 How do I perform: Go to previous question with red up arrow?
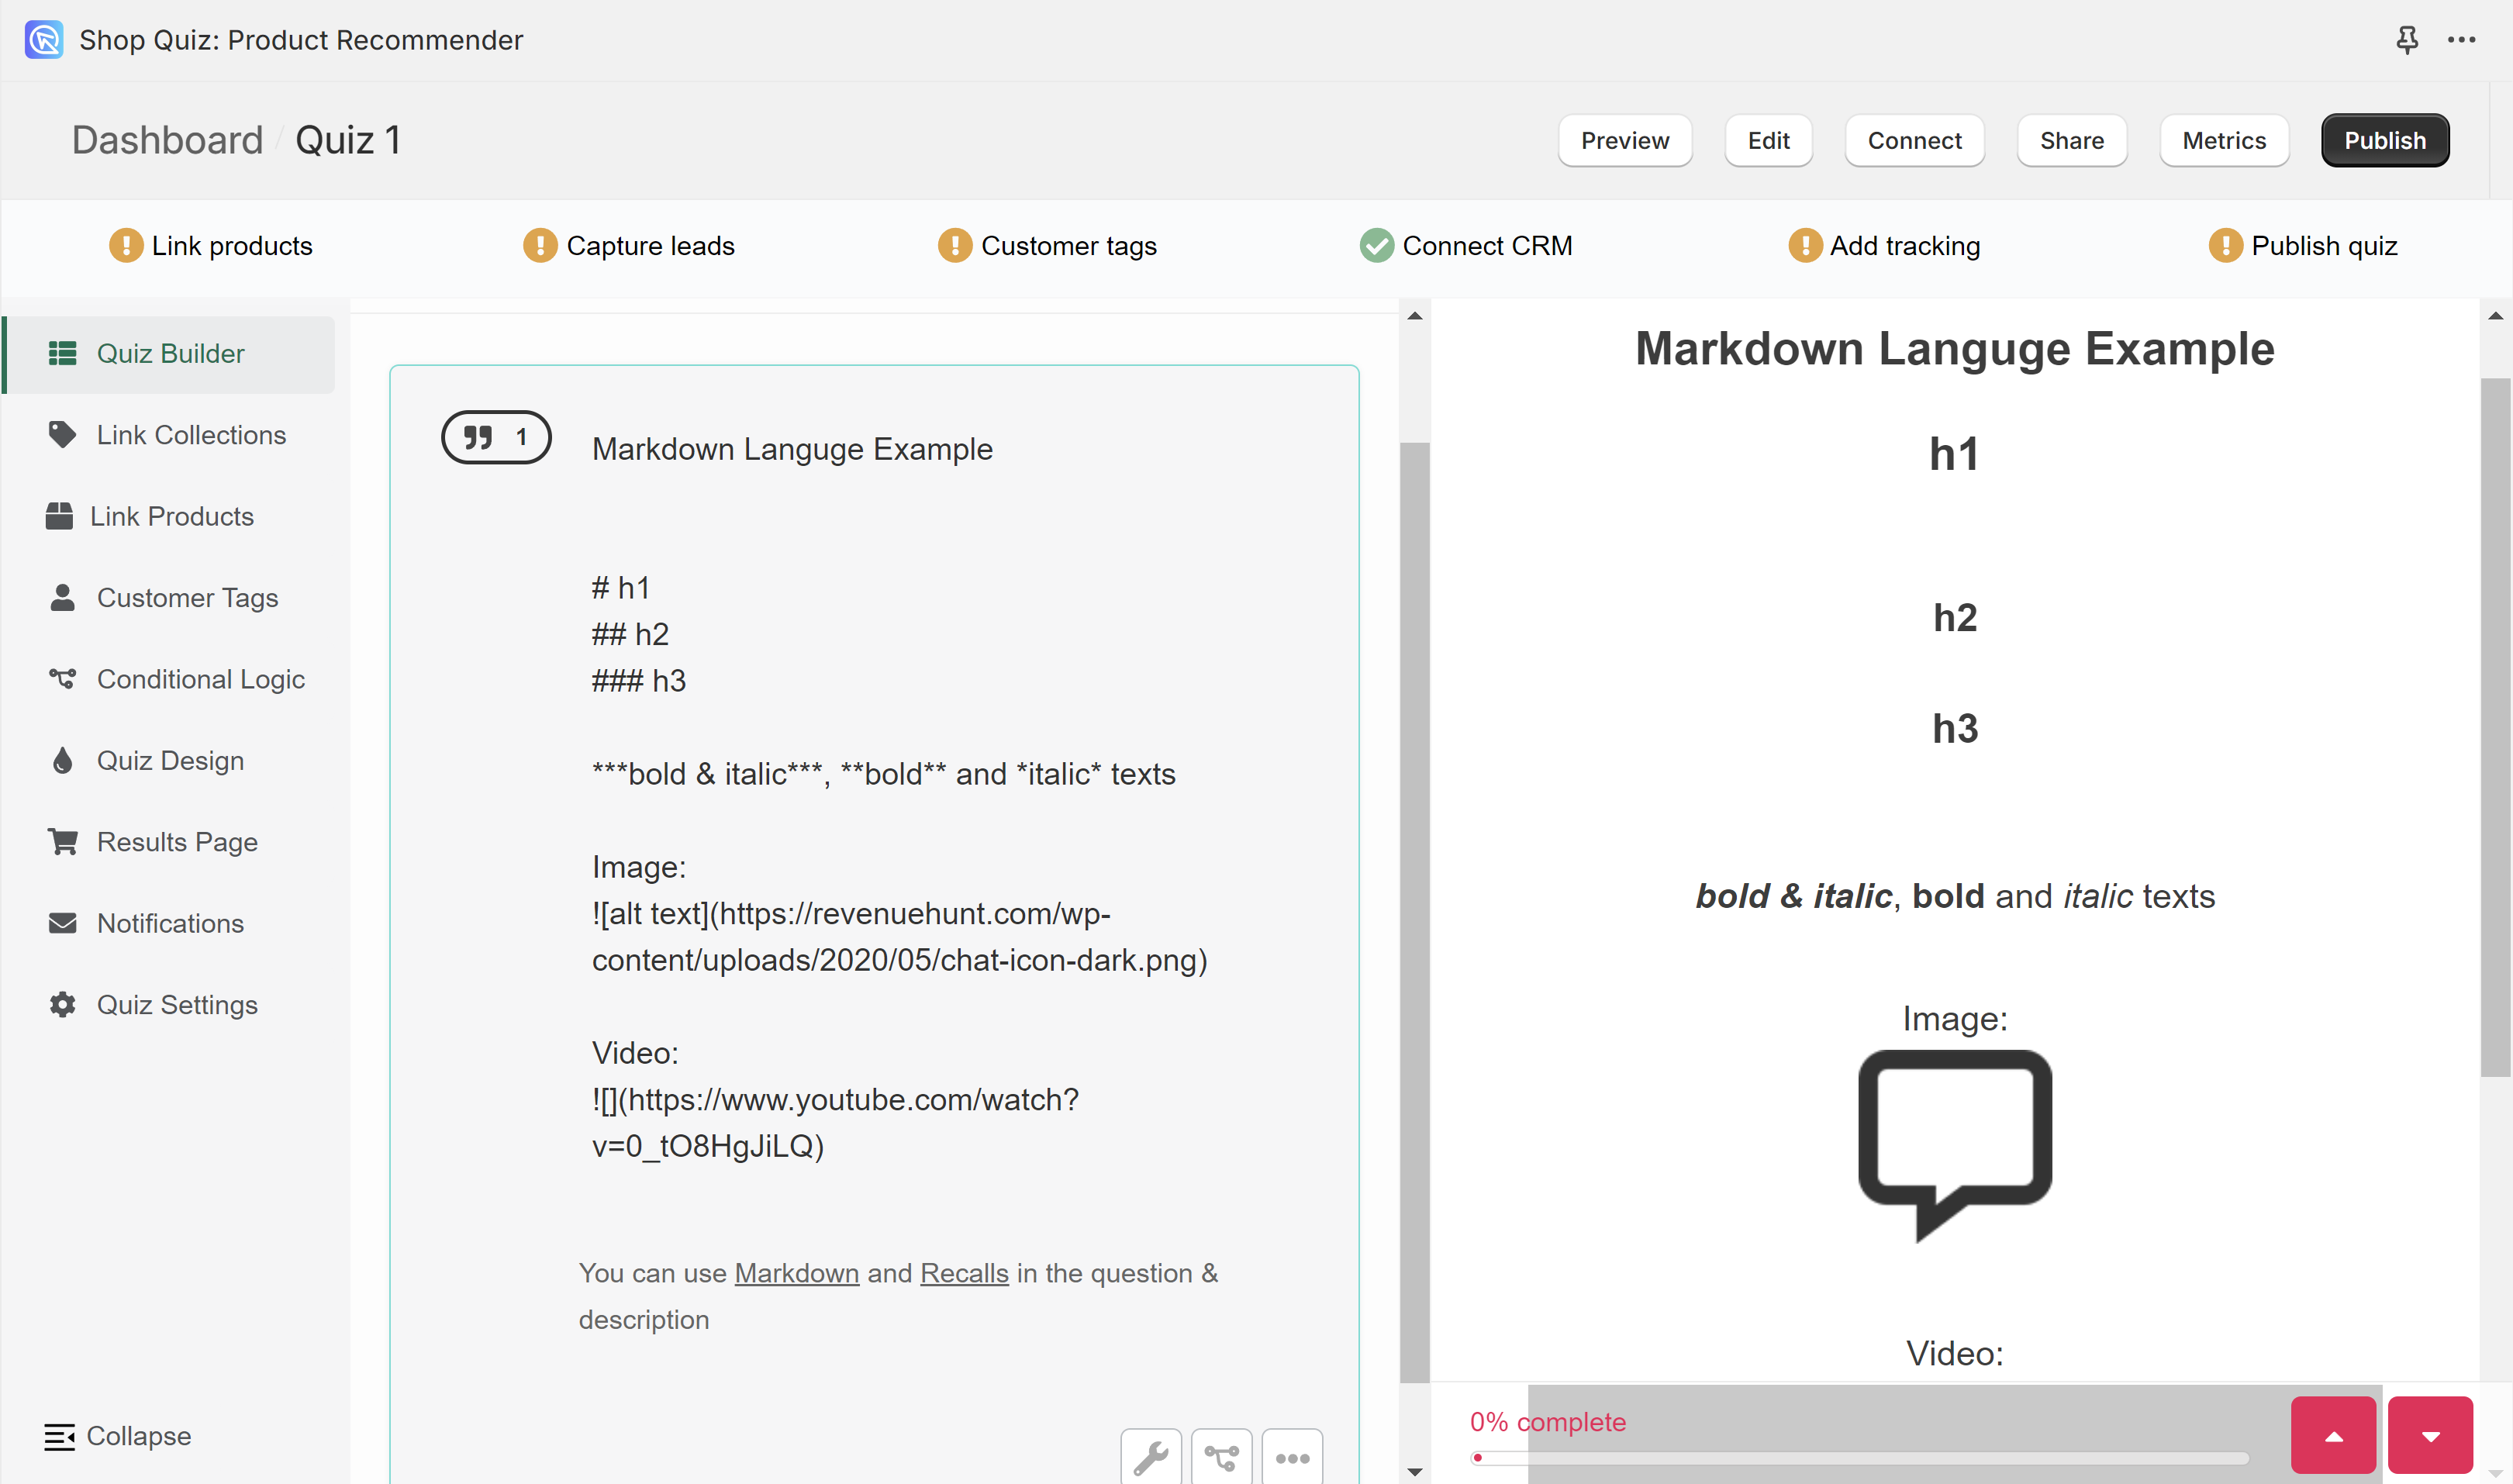pyautogui.click(x=2333, y=1435)
